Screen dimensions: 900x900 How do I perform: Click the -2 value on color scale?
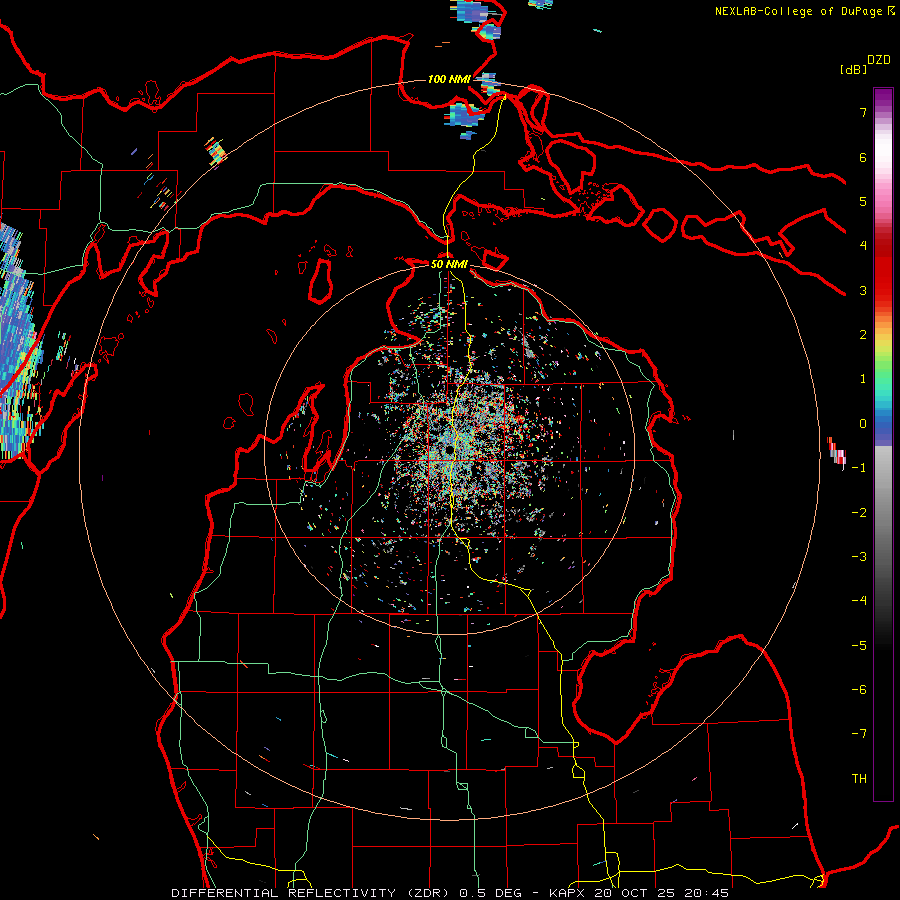tap(859, 513)
